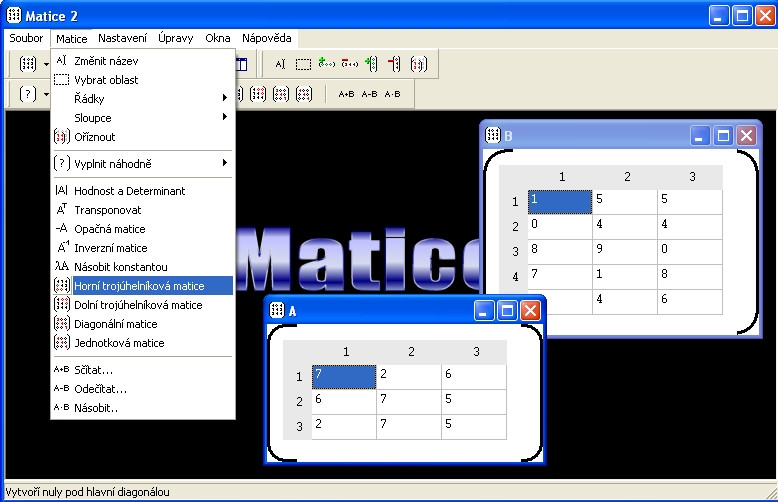Image resolution: width=778 pixels, height=502 pixels.
Task: Select Diagonální matice entry
Action: point(142,324)
